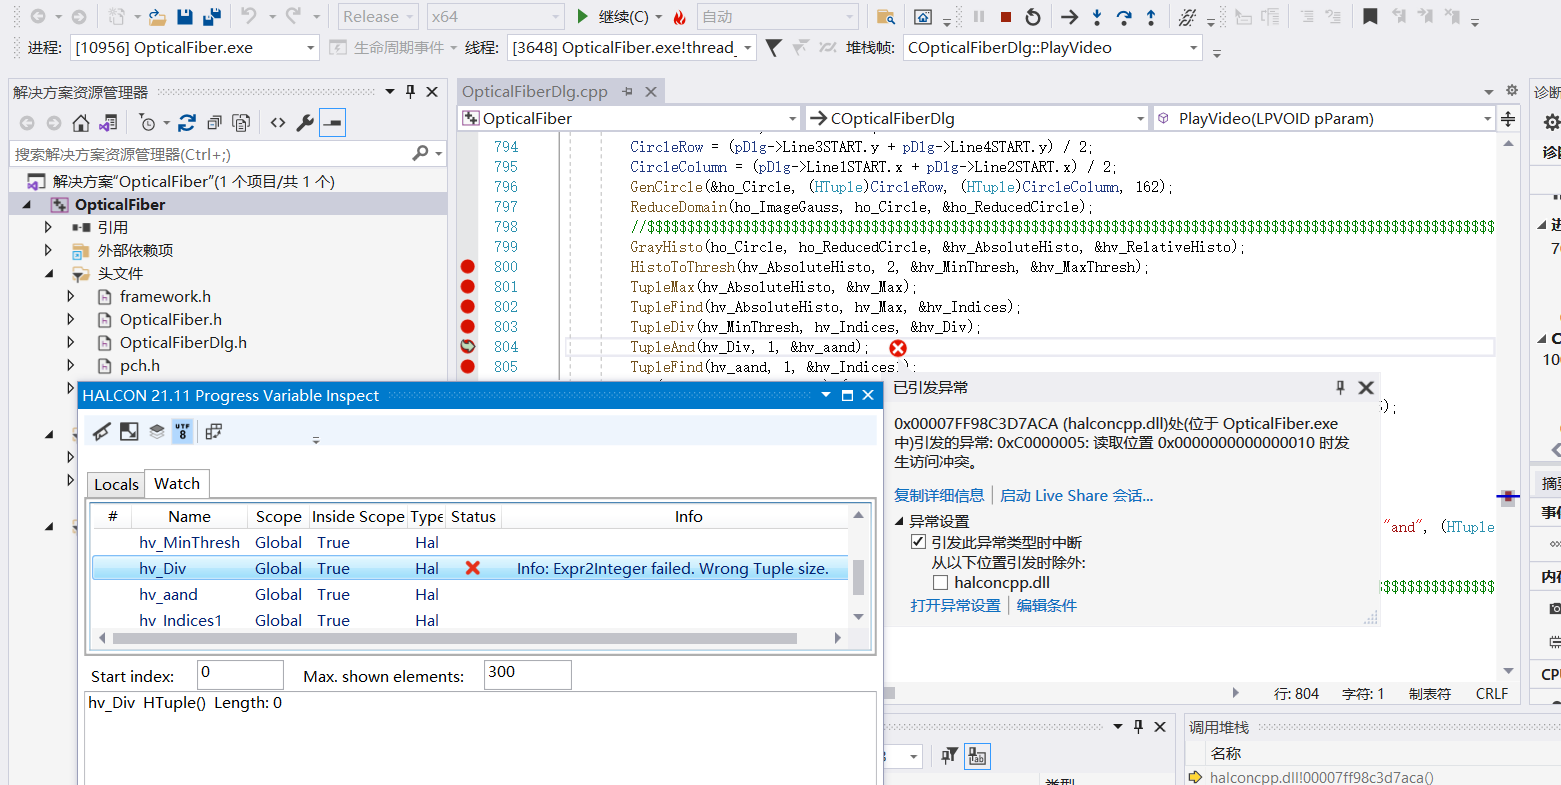The height and width of the screenshot is (785, 1561).
Task: Open the thread [3648] dropdown
Action: pyautogui.click(x=631, y=47)
